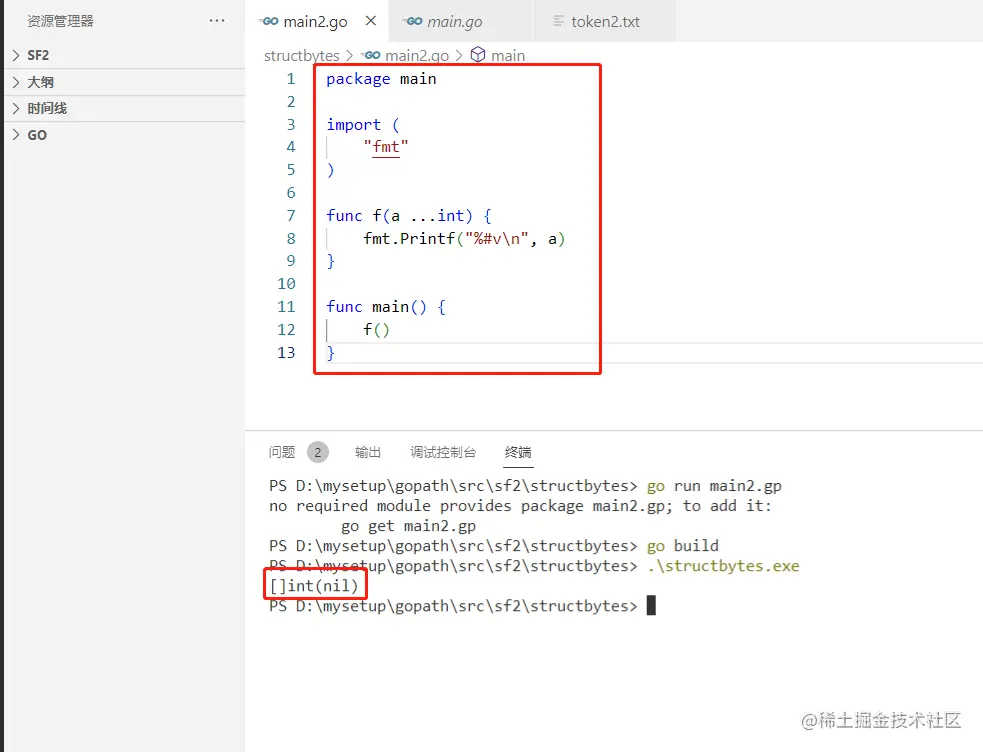Click the 'go run main2.gp' terminal command
Image resolution: width=983 pixels, height=752 pixels.
click(714, 486)
